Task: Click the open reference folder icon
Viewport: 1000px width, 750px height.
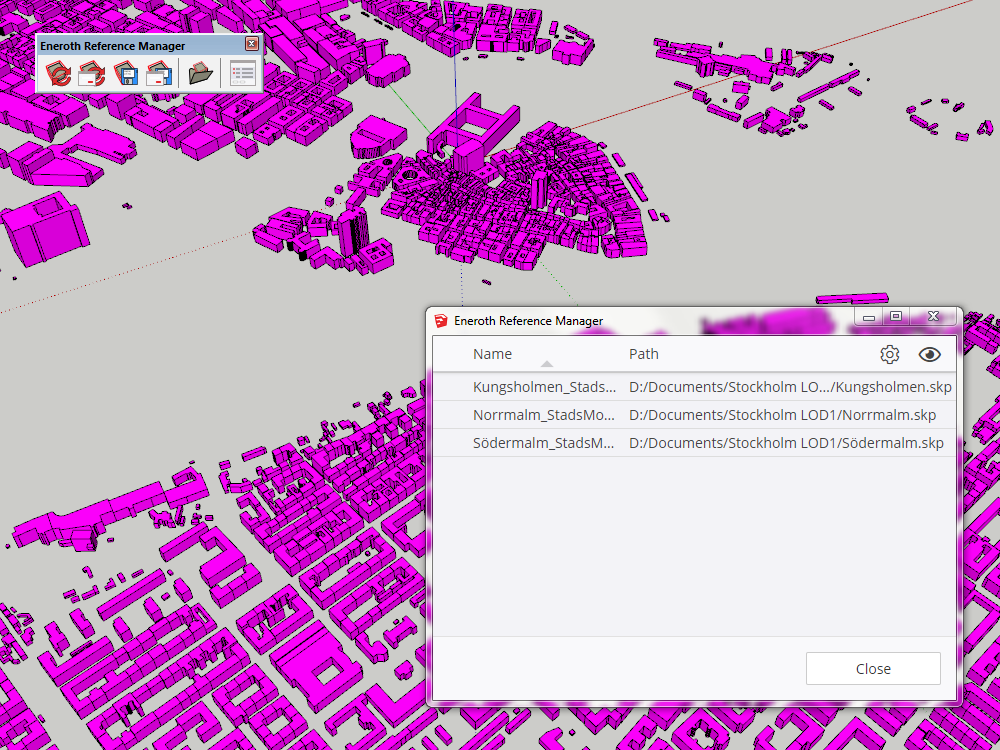Action: (201, 73)
